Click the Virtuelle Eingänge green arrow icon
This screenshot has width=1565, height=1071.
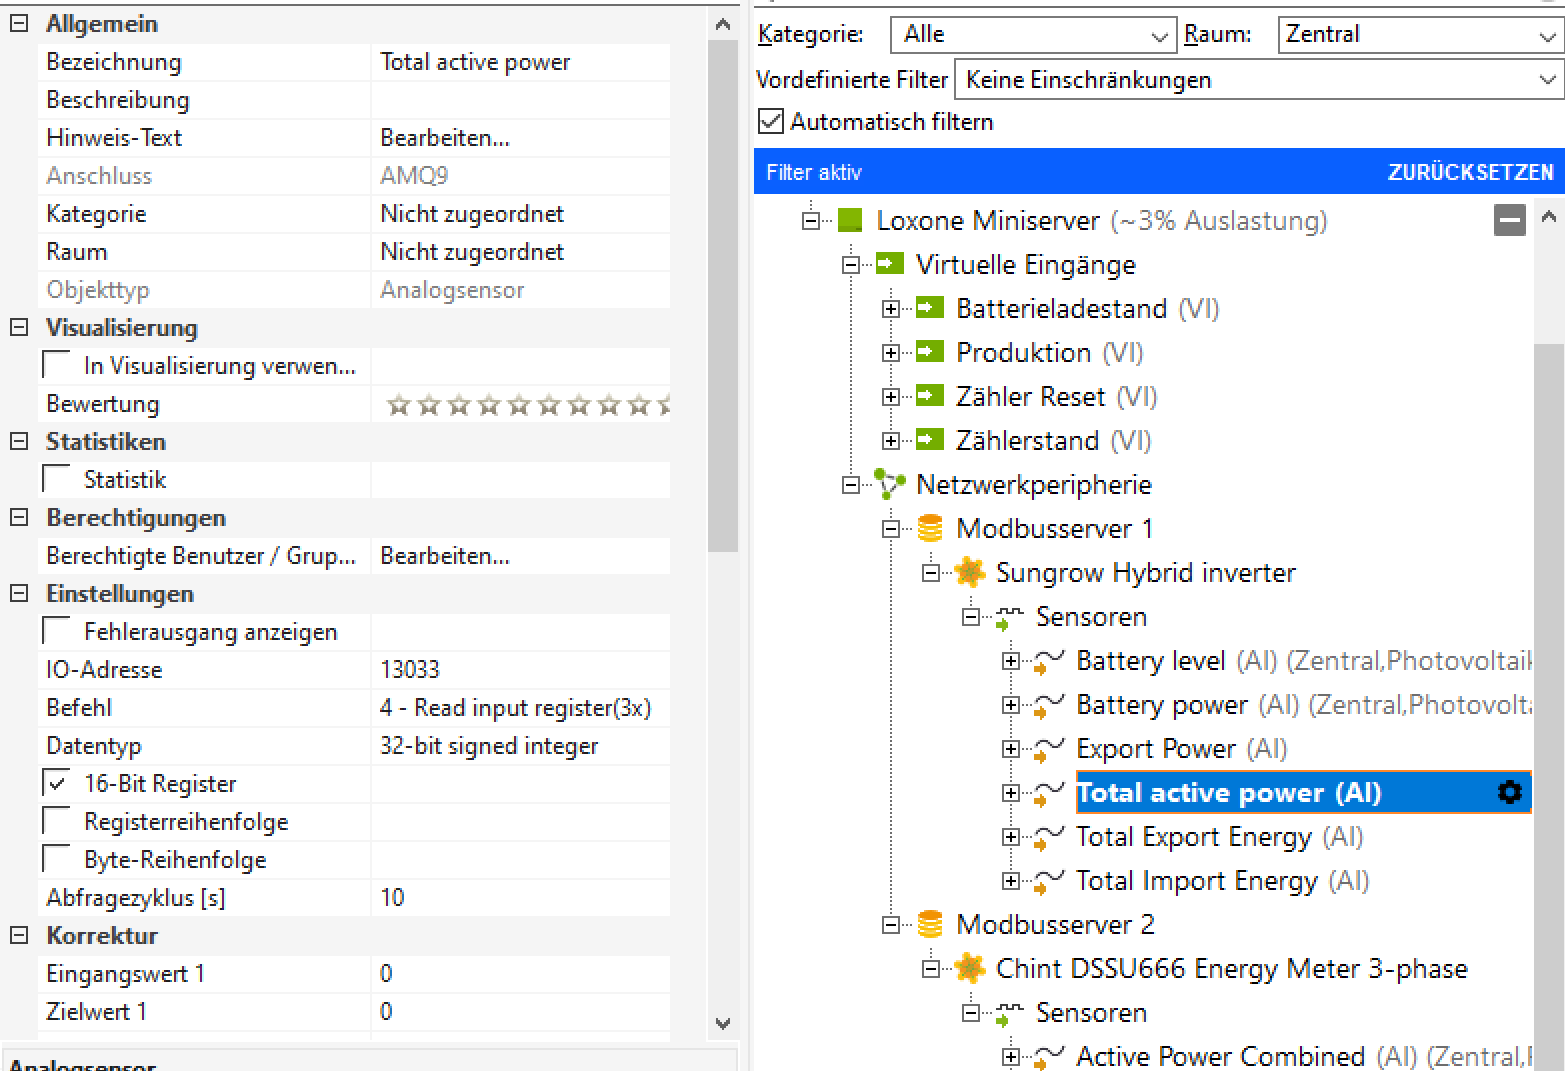[889, 265]
